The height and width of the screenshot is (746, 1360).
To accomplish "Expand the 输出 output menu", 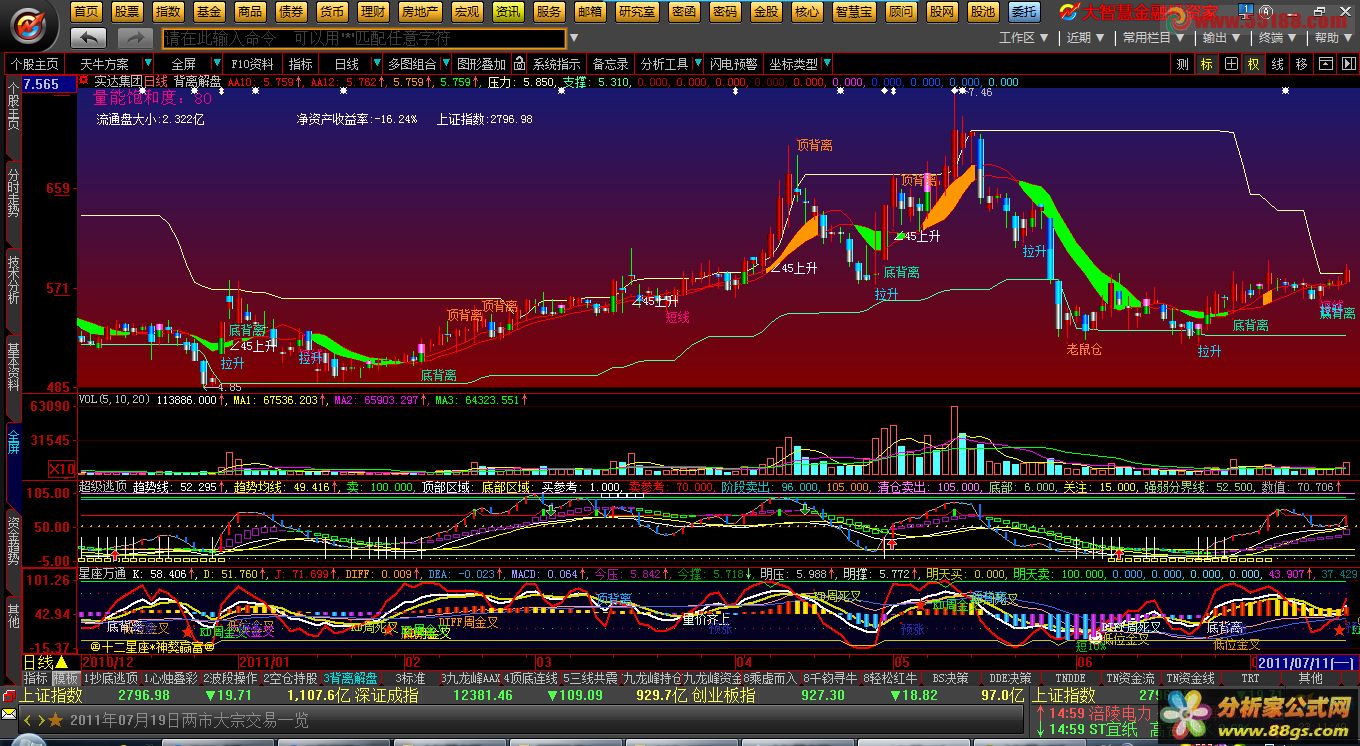I will click(1221, 38).
